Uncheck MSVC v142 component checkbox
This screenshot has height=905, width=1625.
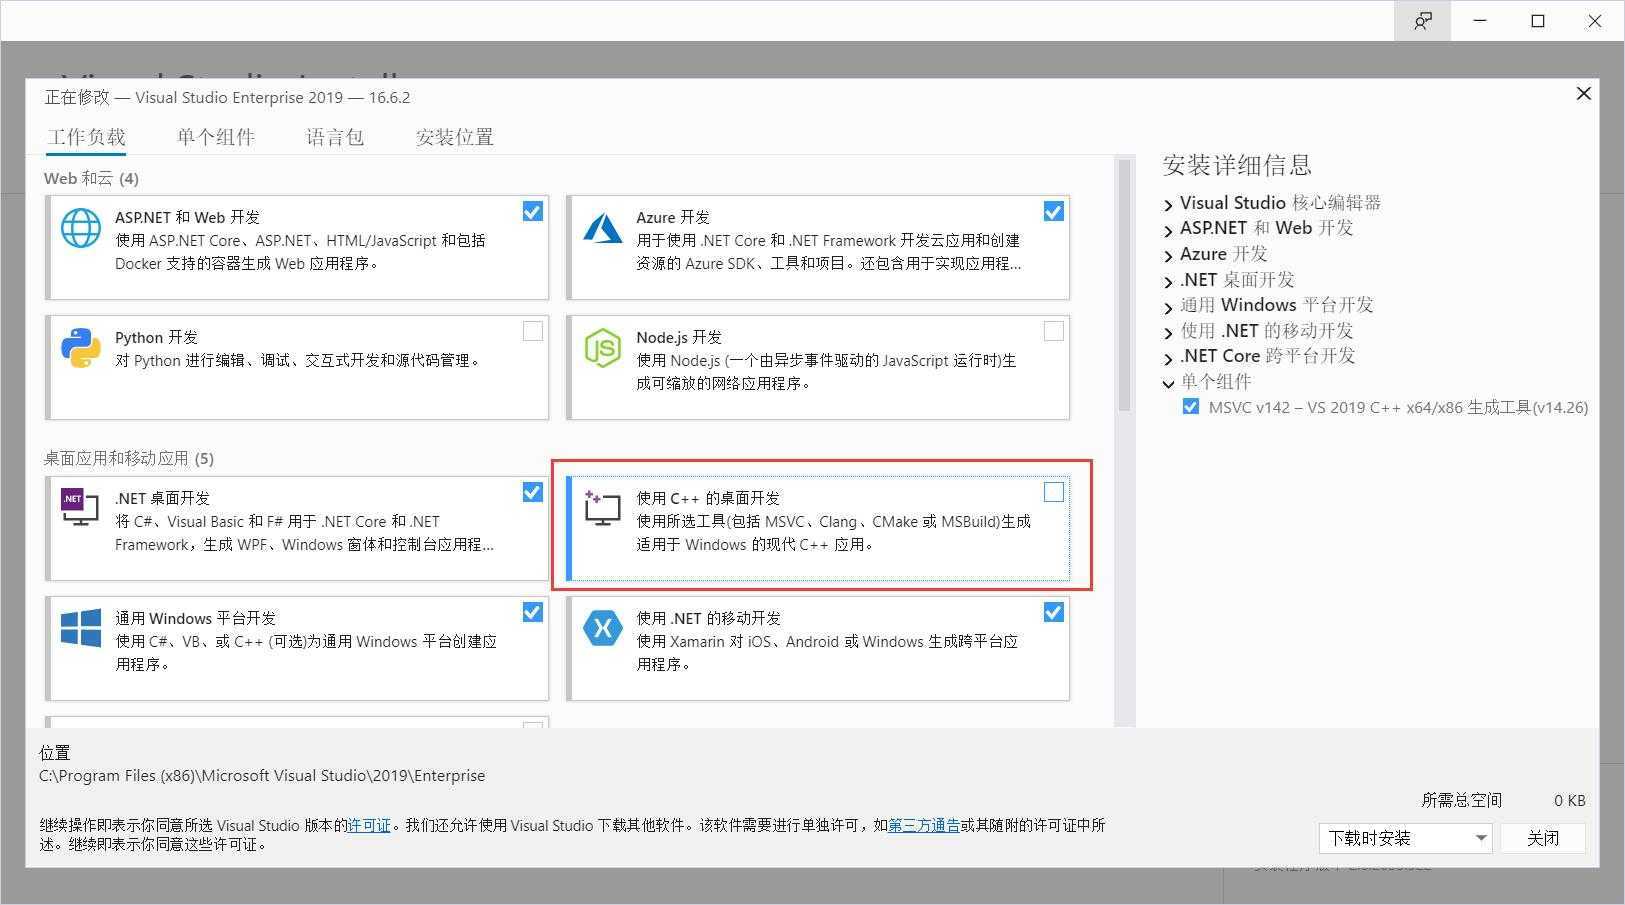click(x=1190, y=407)
